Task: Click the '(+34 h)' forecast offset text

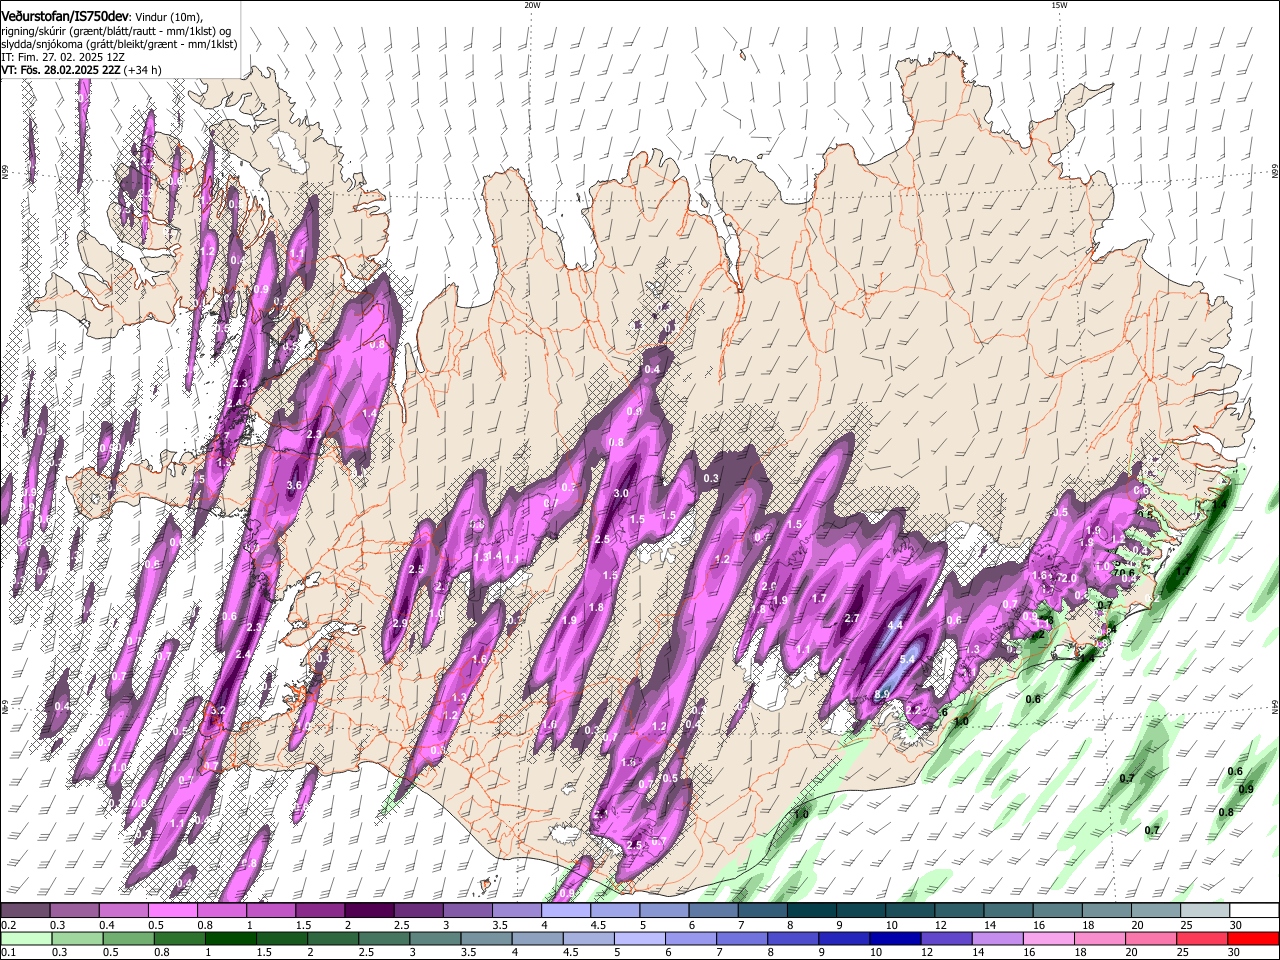Action: [144, 71]
